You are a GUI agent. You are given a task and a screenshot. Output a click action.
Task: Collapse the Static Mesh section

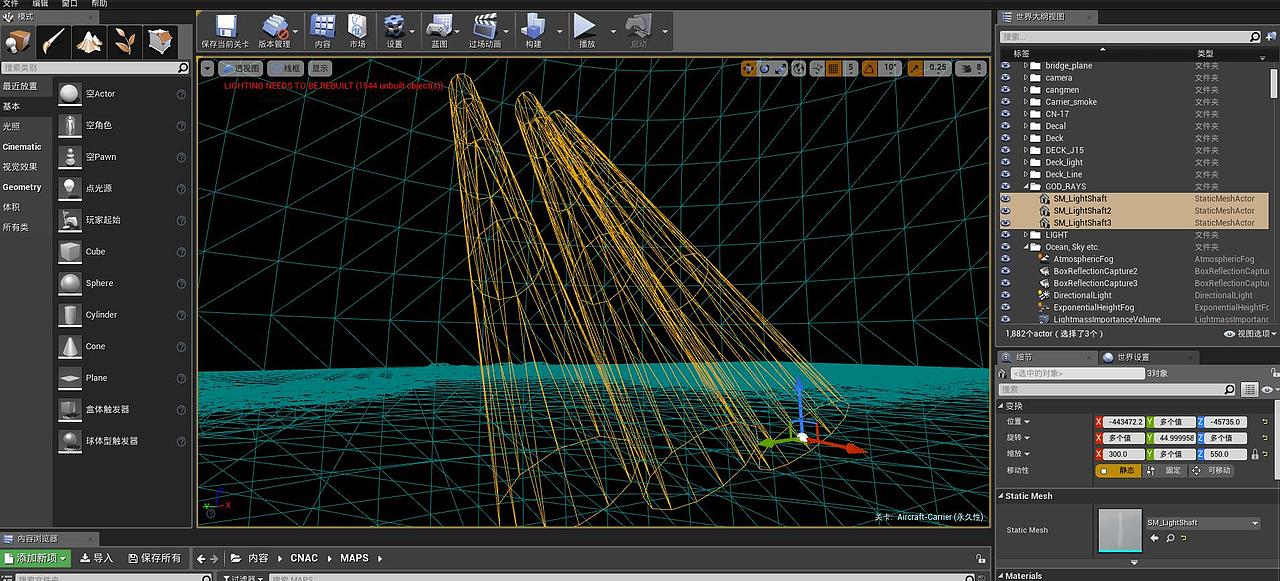click(x=1001, y=496)
